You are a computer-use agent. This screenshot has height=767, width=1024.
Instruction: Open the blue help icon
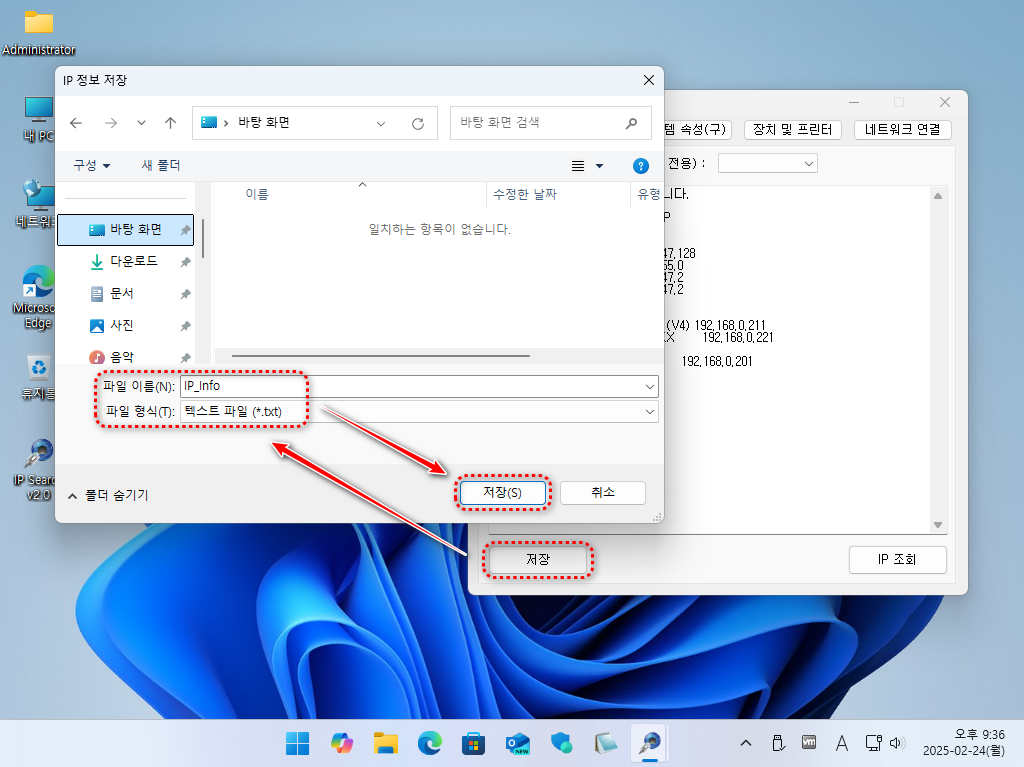point(641,166)
